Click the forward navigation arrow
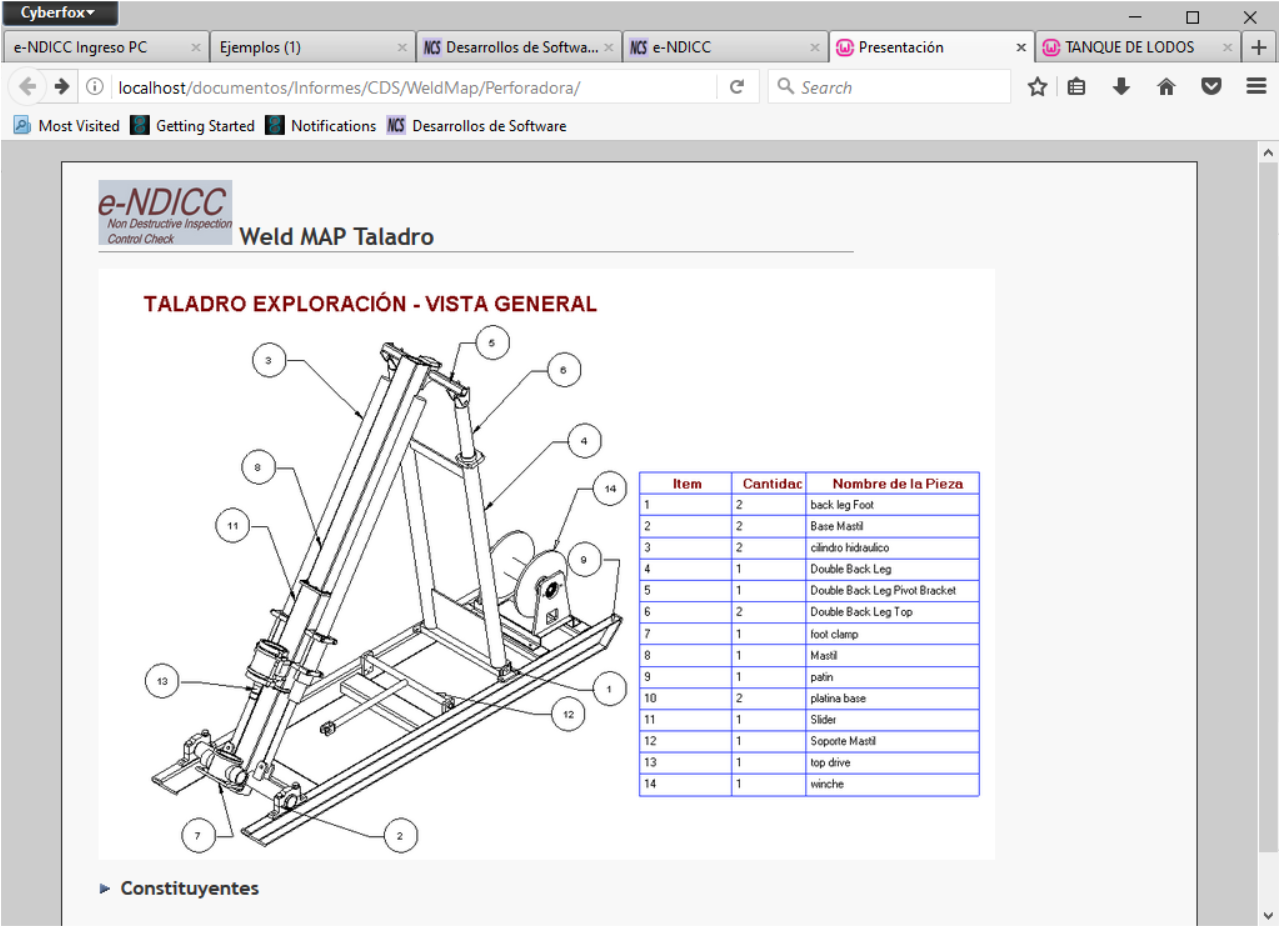Viewport: 1279px width, 927px height. tap(62, 87)
